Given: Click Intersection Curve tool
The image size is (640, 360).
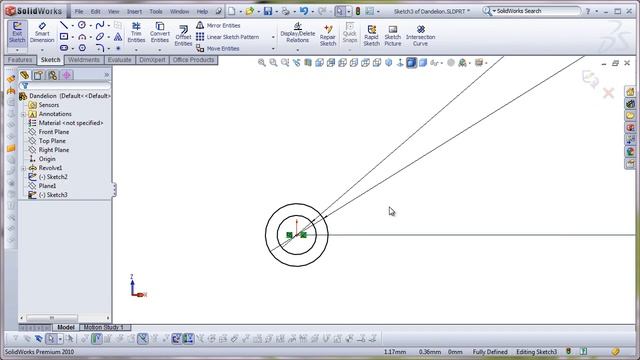Looking at the screenshot, I should click(420, 35).
